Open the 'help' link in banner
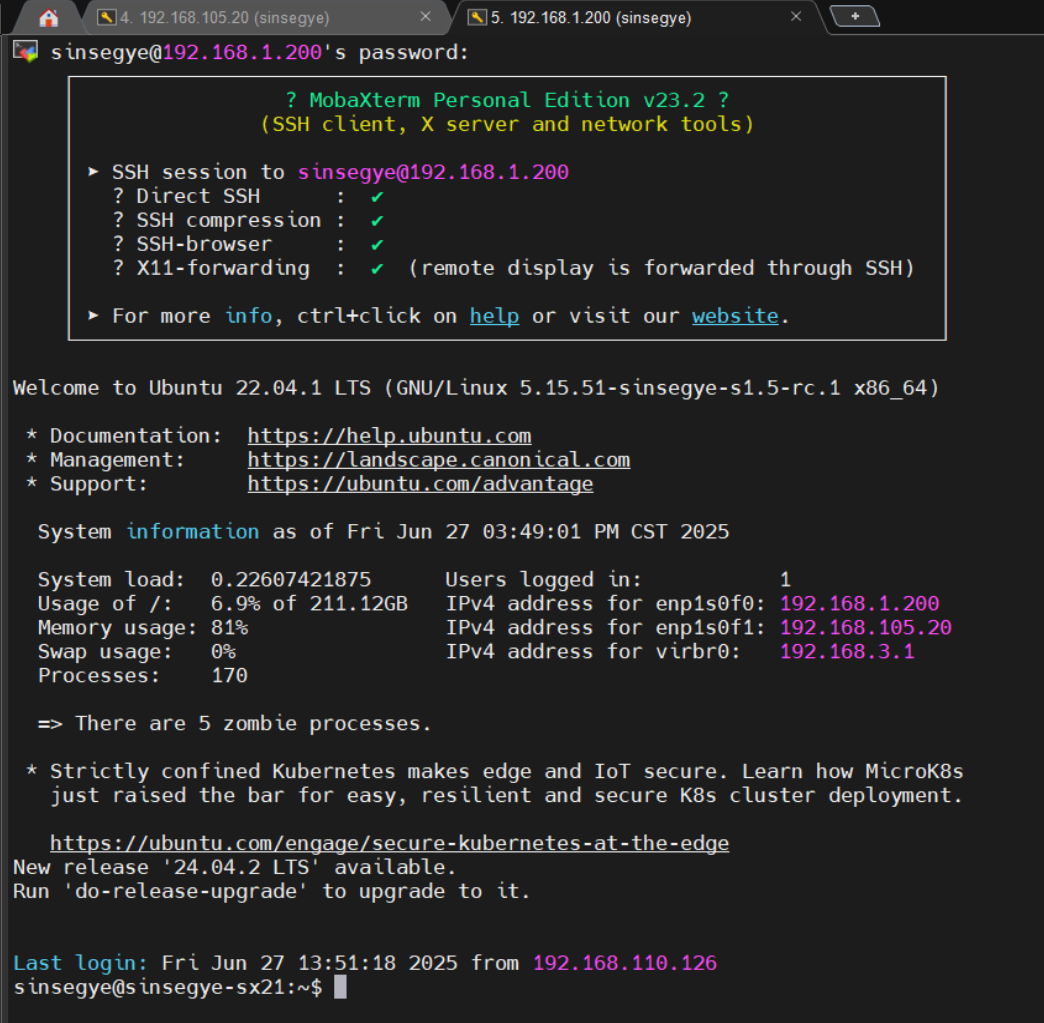The height and width of the screenshot is (1023, 1044). tap(494, 316)
